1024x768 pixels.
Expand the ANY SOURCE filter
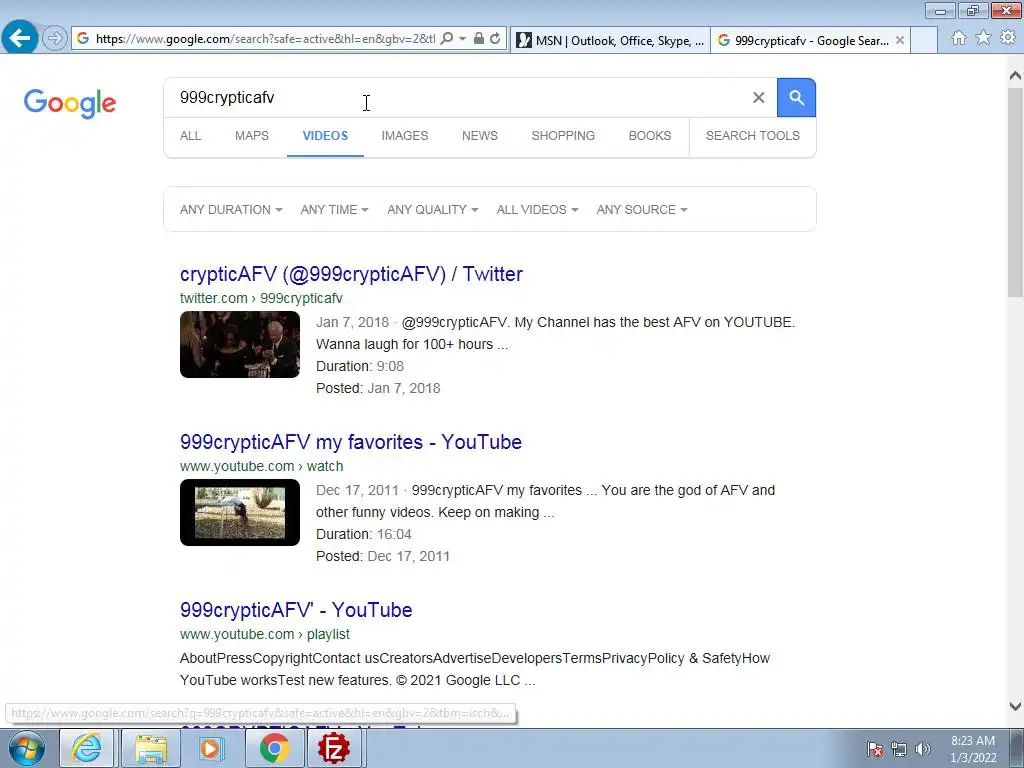pos(641,210)
